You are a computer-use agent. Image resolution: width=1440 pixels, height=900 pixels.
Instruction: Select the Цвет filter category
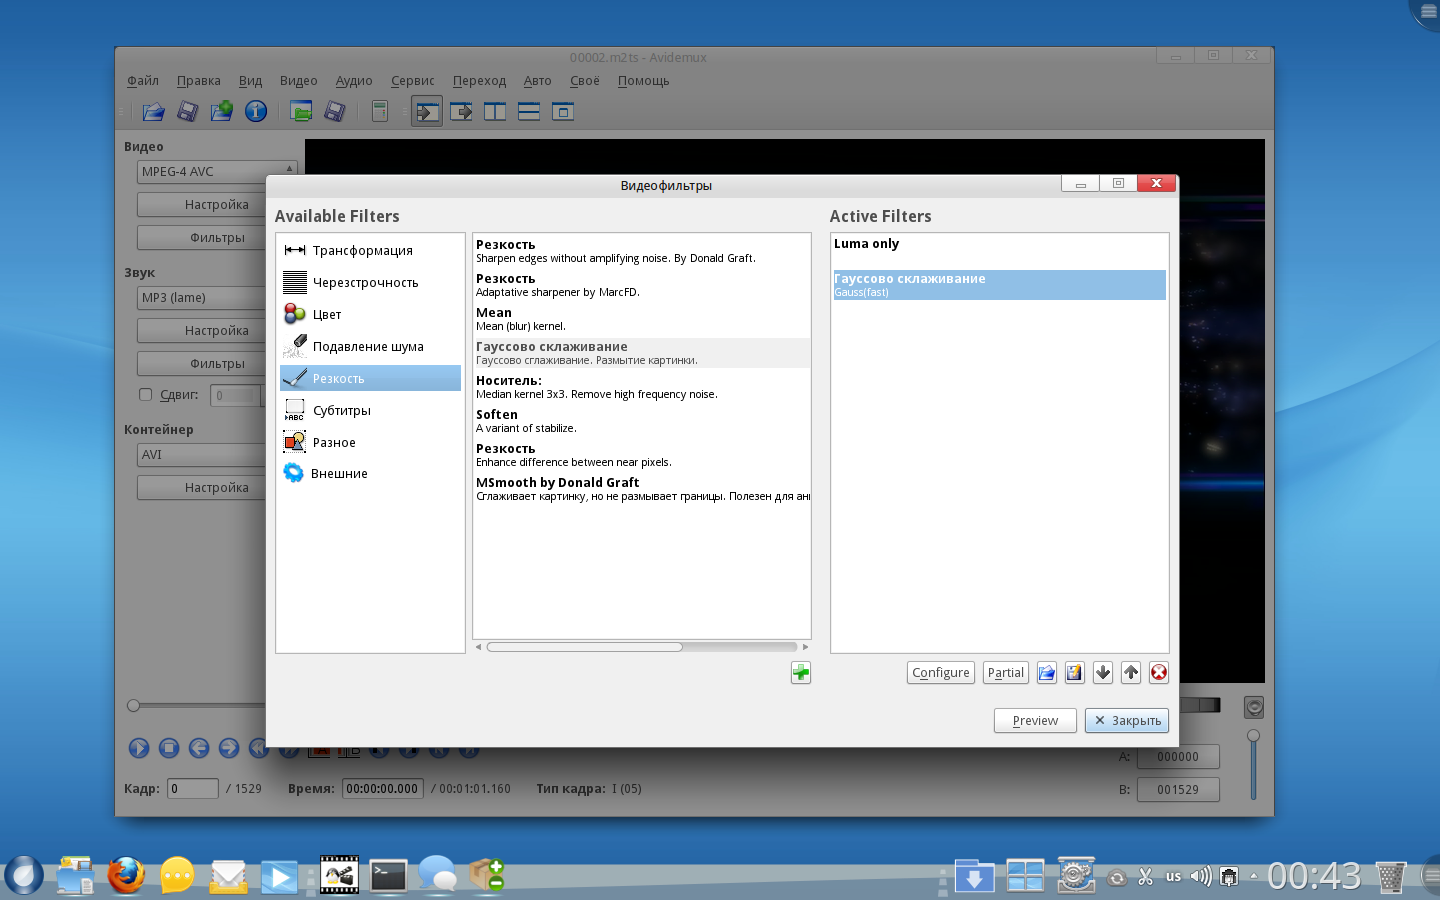pyautogui.click(x=327, y=315)
